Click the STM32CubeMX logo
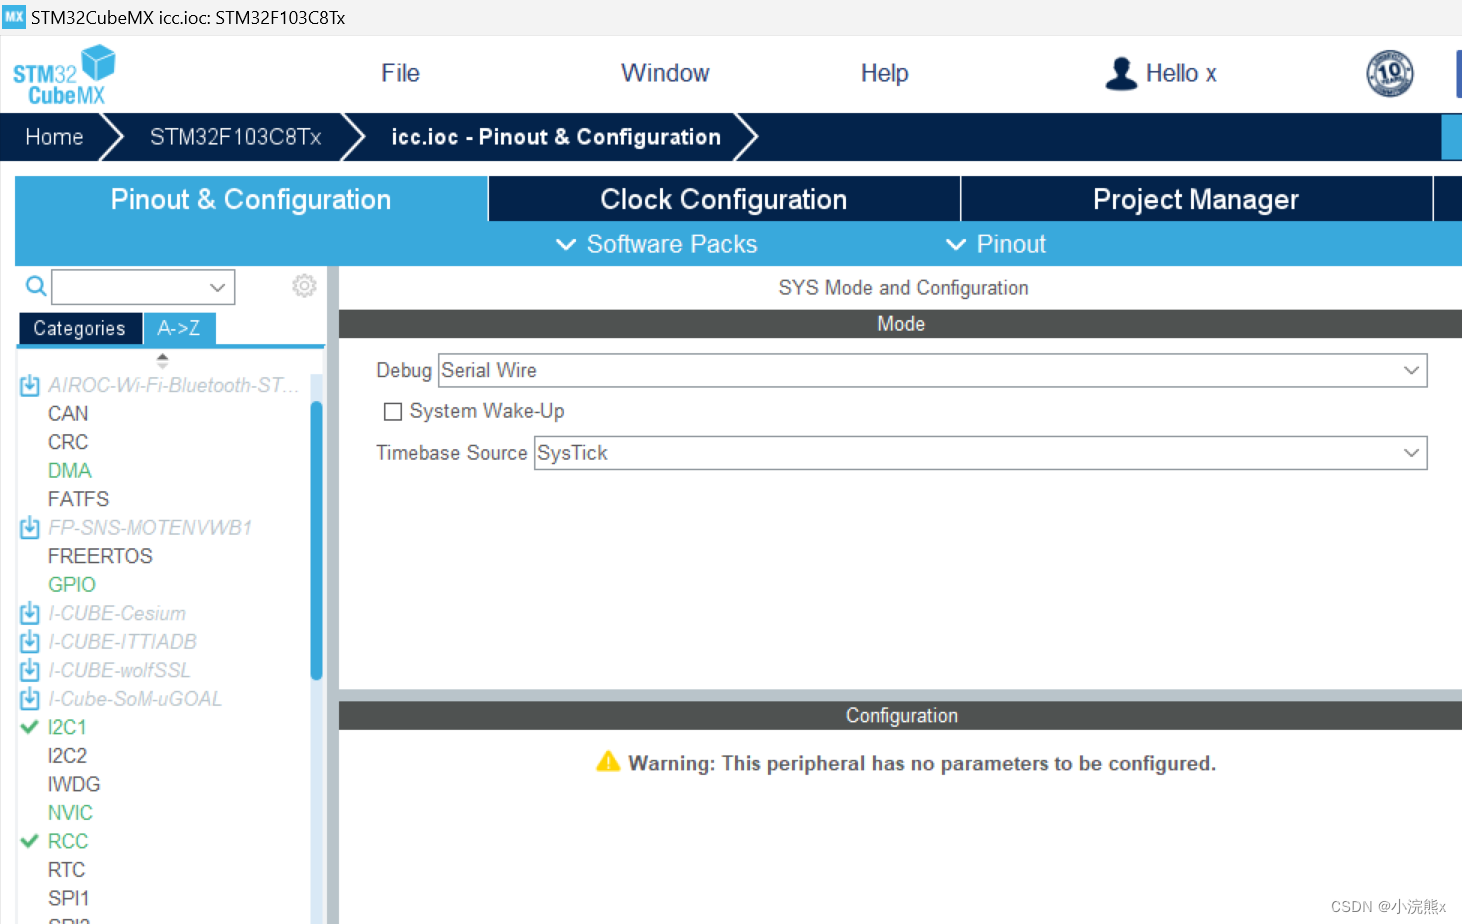 64,75
